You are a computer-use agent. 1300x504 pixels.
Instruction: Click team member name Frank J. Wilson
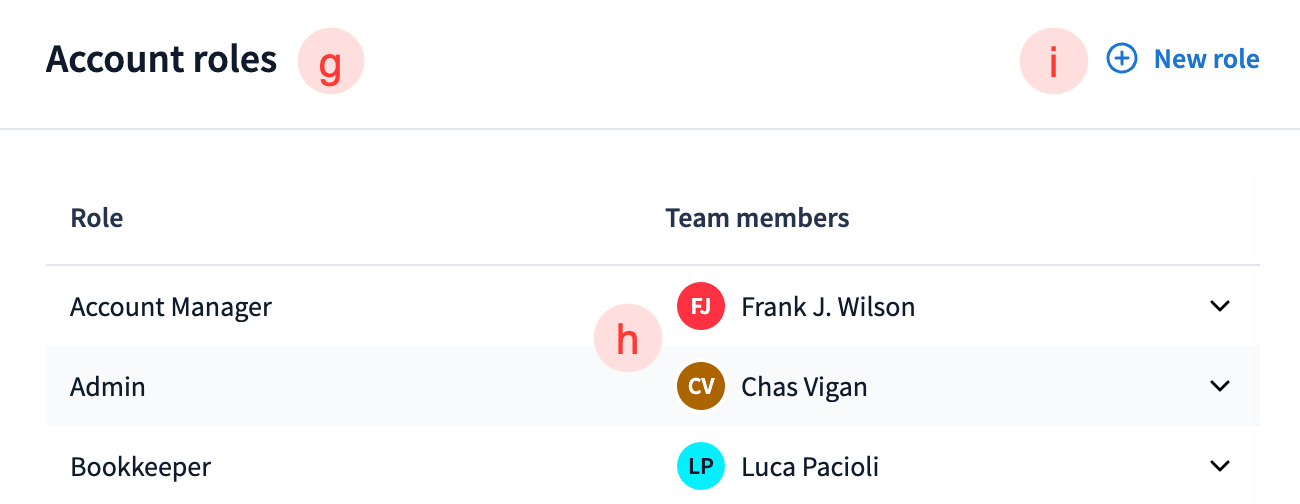[828, 306]
